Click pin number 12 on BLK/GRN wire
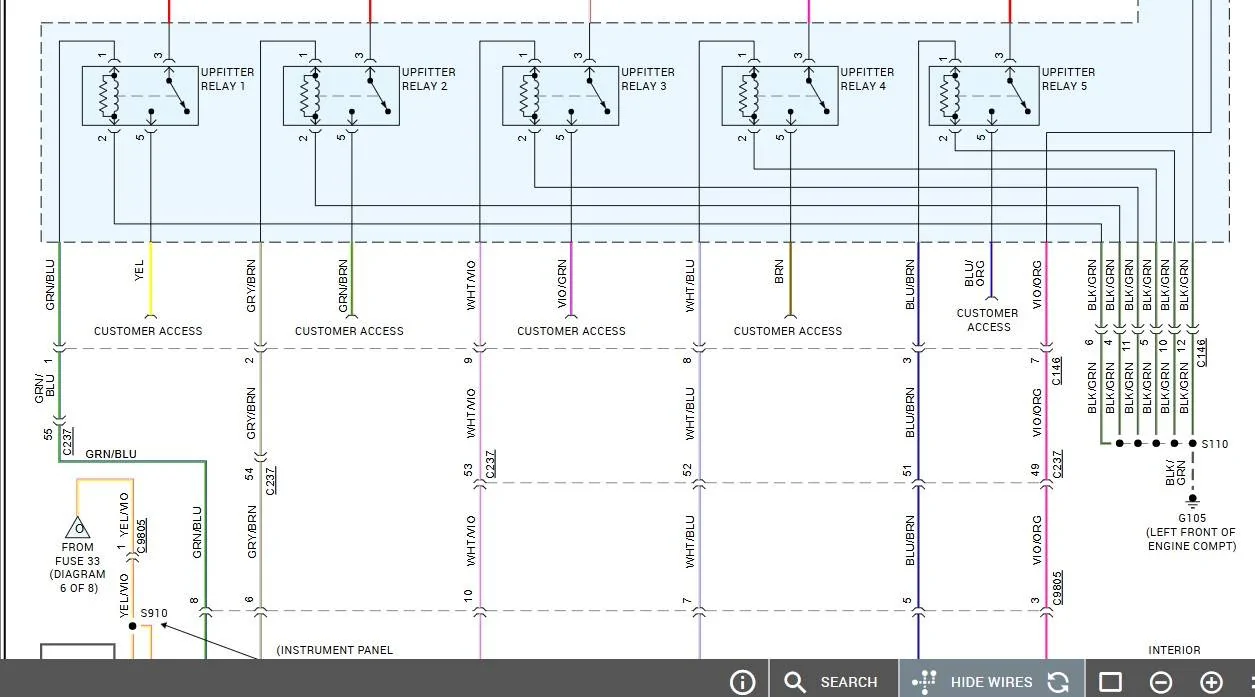Screen dimensions: 1255x697 1182,344
